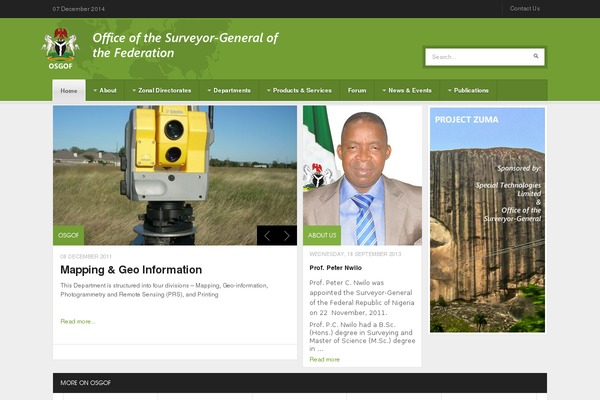The width and height of the screenshot is (600, 400).
Task: Click the 08 DECEMBER 2011 article date
Action: [x=86, y=256]
